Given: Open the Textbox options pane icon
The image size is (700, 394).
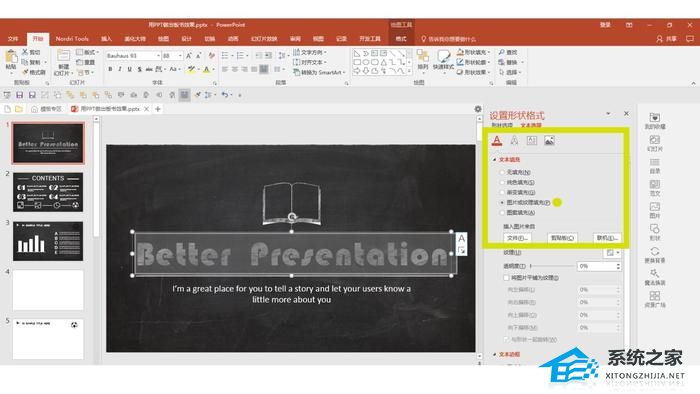Looking at the screenshot, I should coord(532,141).
